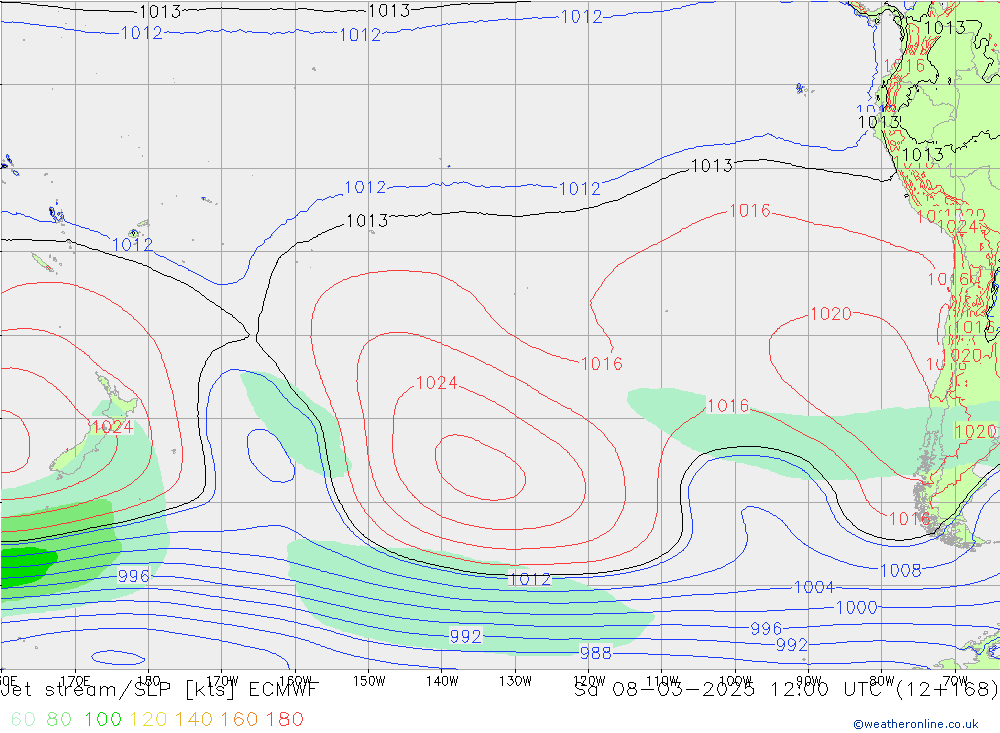The width and height of the screenshot is (1000, 733).
Task: Select the 180 longitude label
Action: coord(149,681)
